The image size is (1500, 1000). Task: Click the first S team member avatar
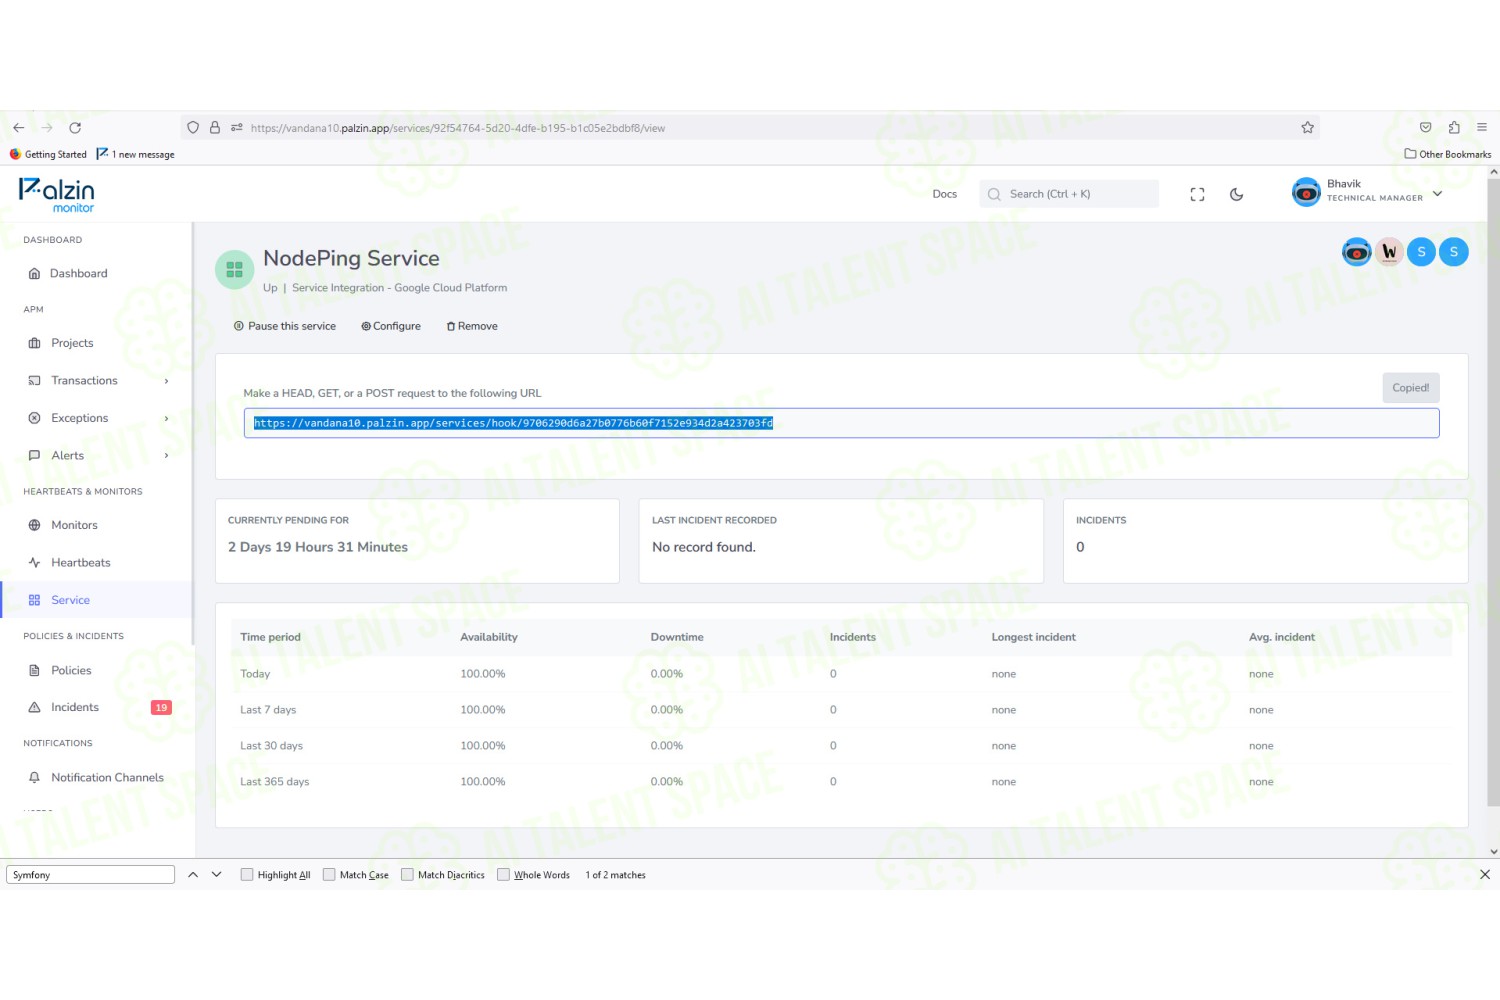pos(1421,252)
